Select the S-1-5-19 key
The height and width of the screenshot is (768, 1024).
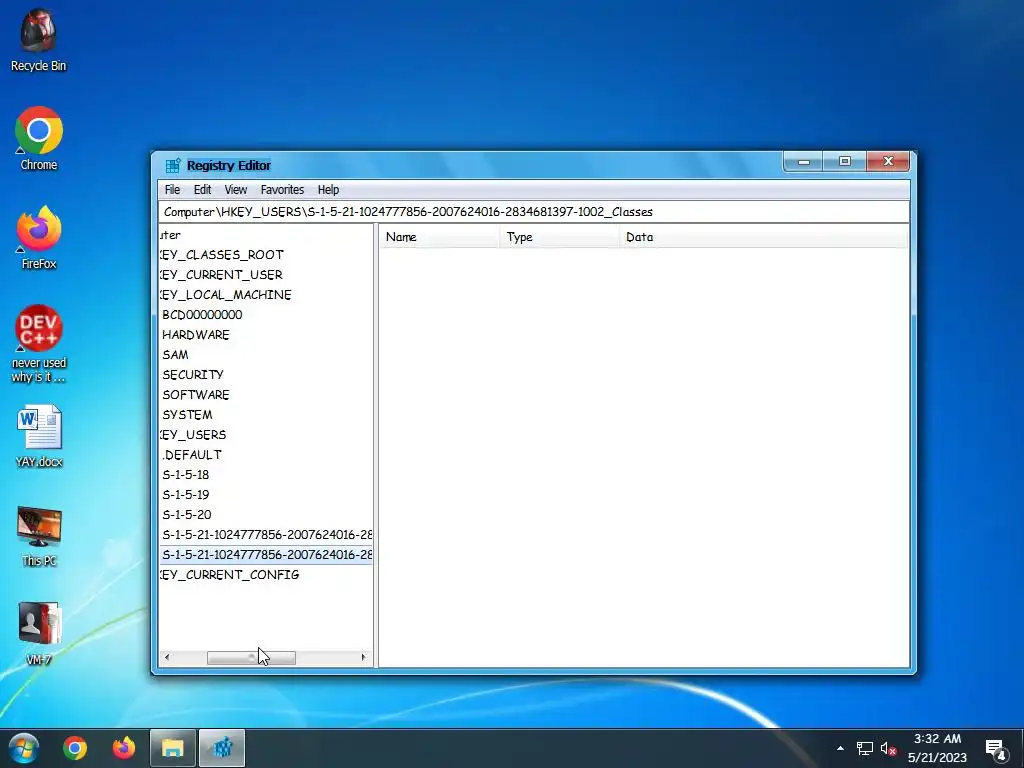pyautogui.click(x=185, y=495)
